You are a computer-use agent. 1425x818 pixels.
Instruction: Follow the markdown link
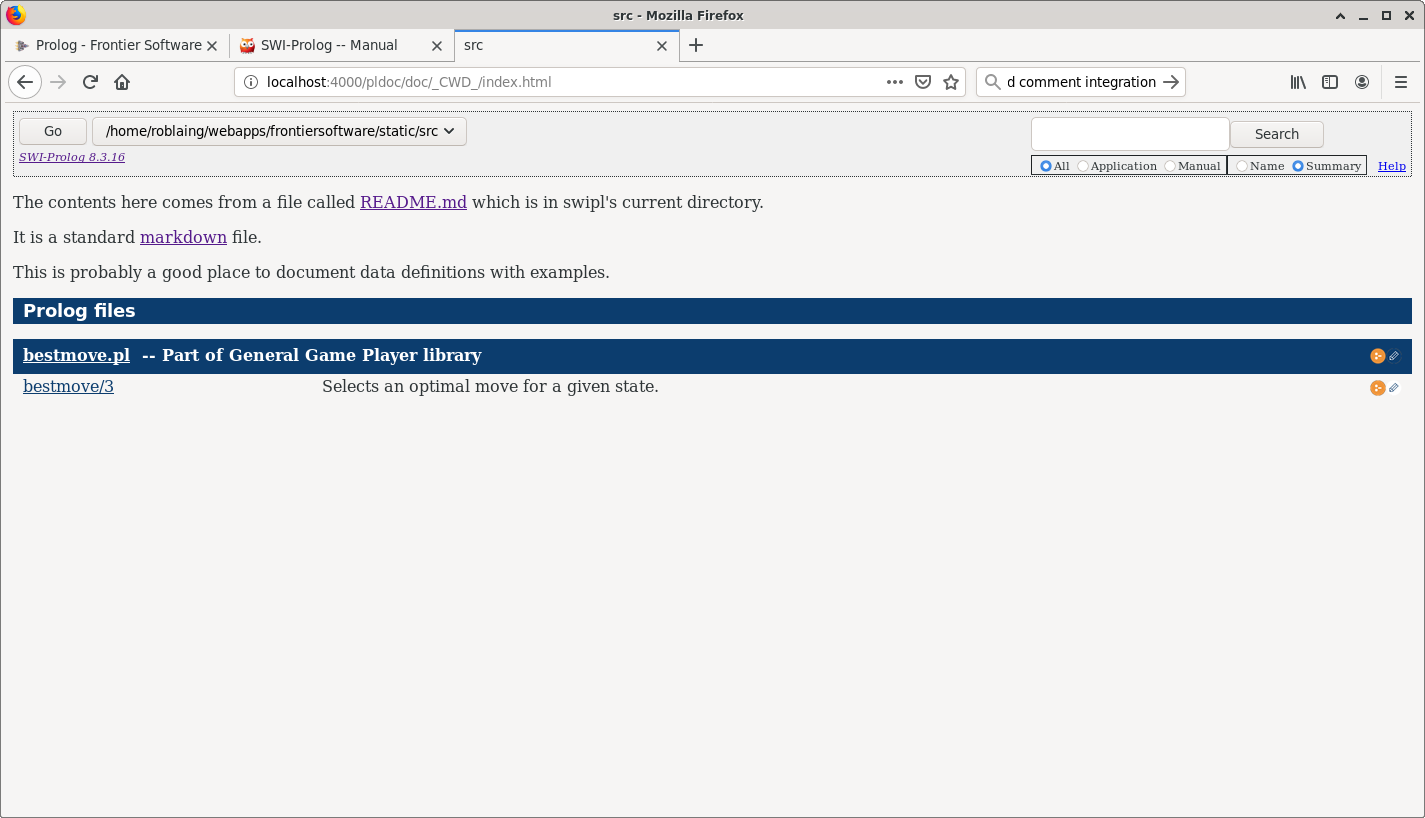[183, 237]
